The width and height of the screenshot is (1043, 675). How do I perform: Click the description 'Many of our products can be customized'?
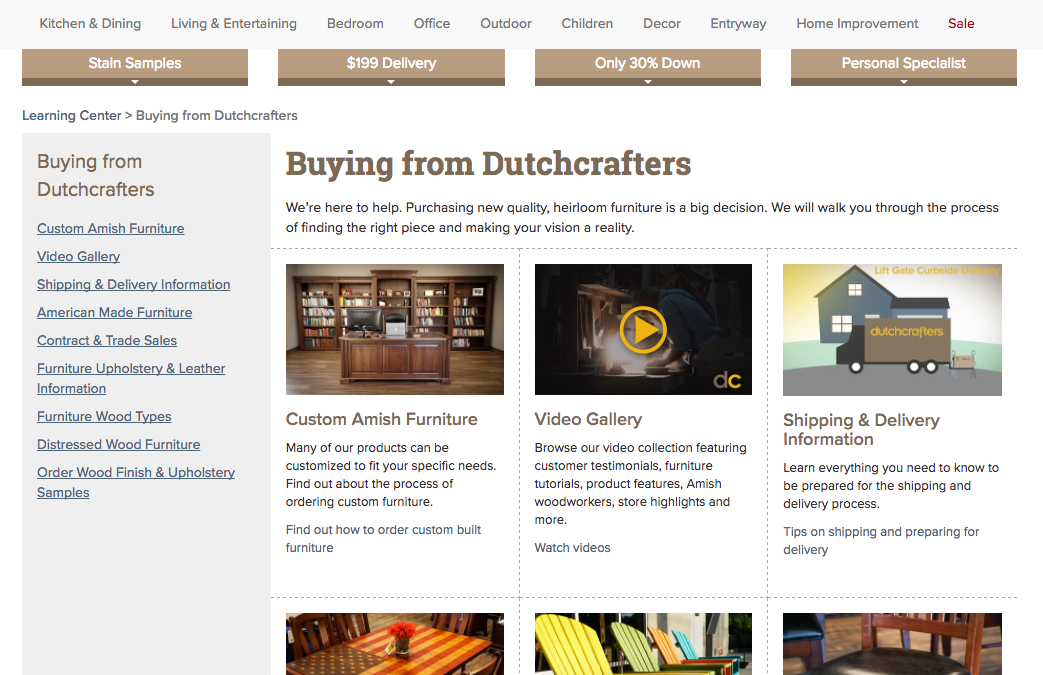click(391, 475)
